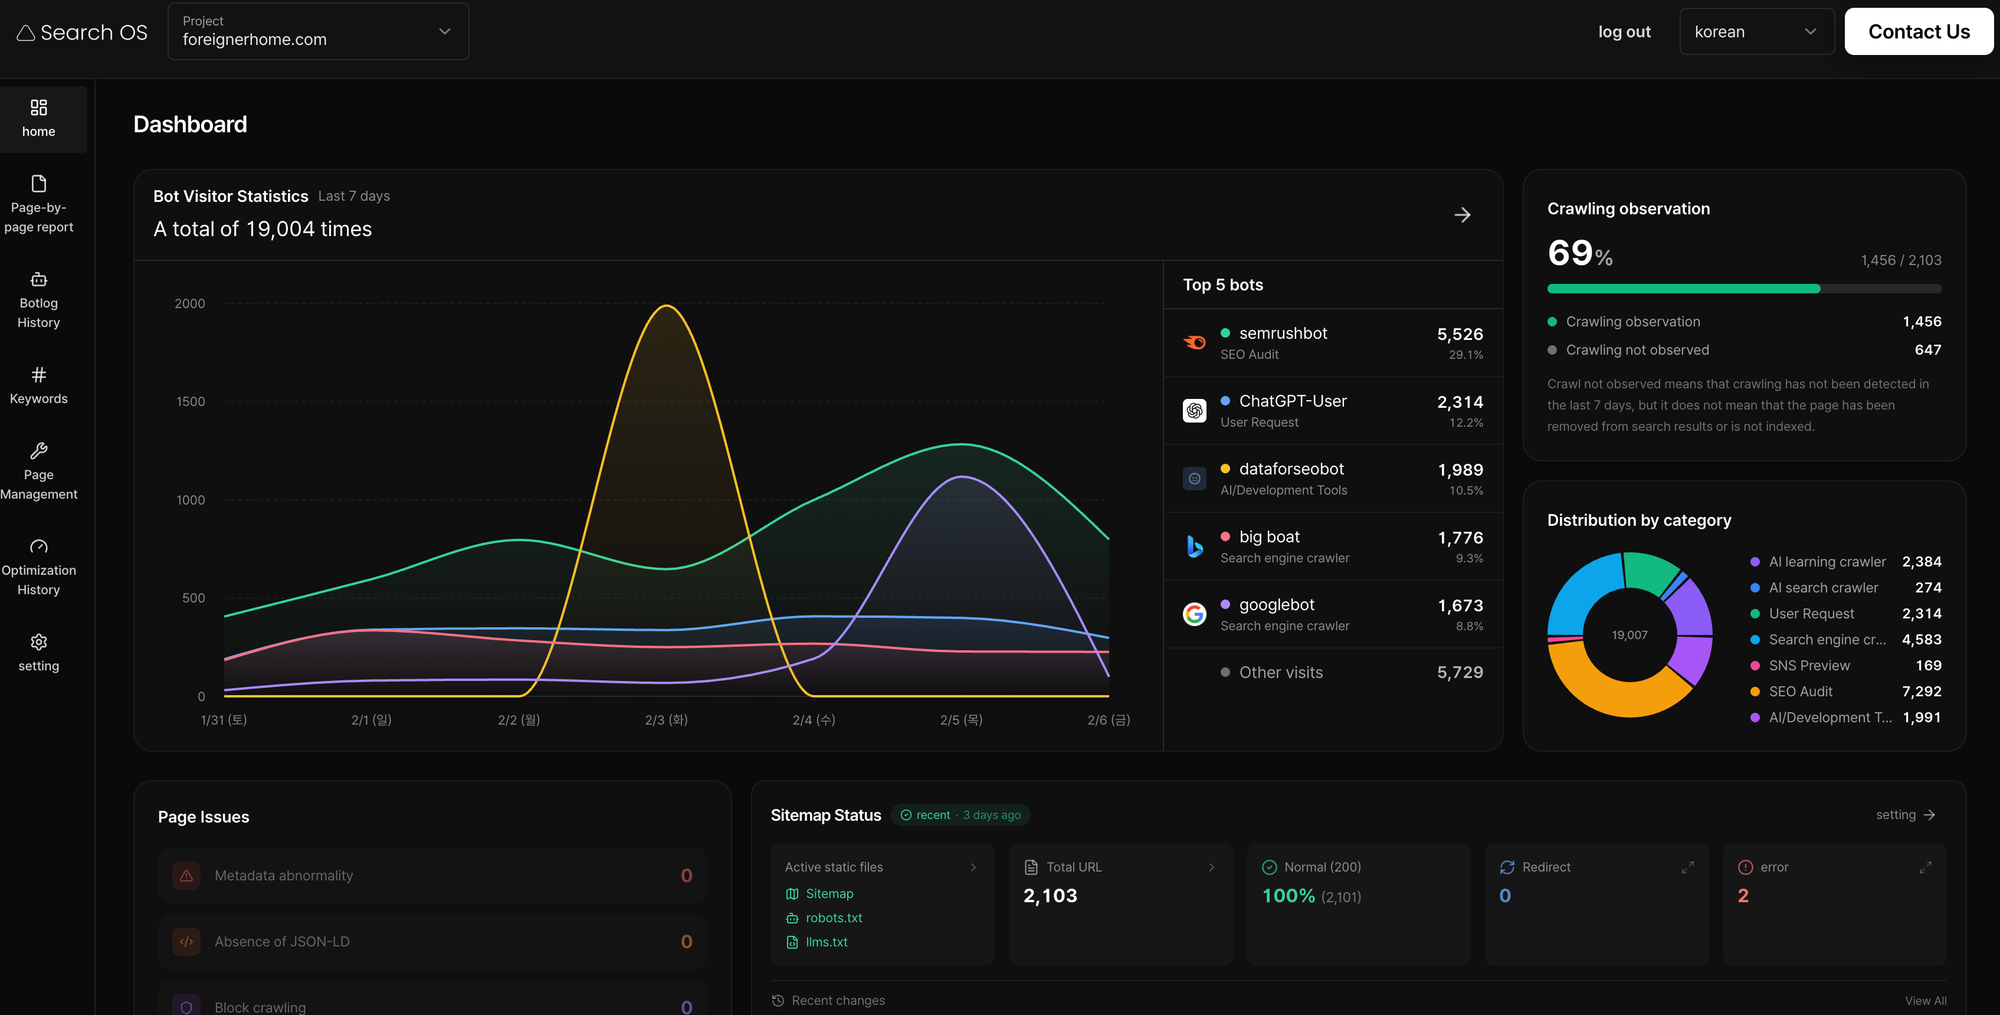2000x1015 pixels.
Task: Select semrushbot row in Top 5 bots
Action: [x=1332, y=343]
